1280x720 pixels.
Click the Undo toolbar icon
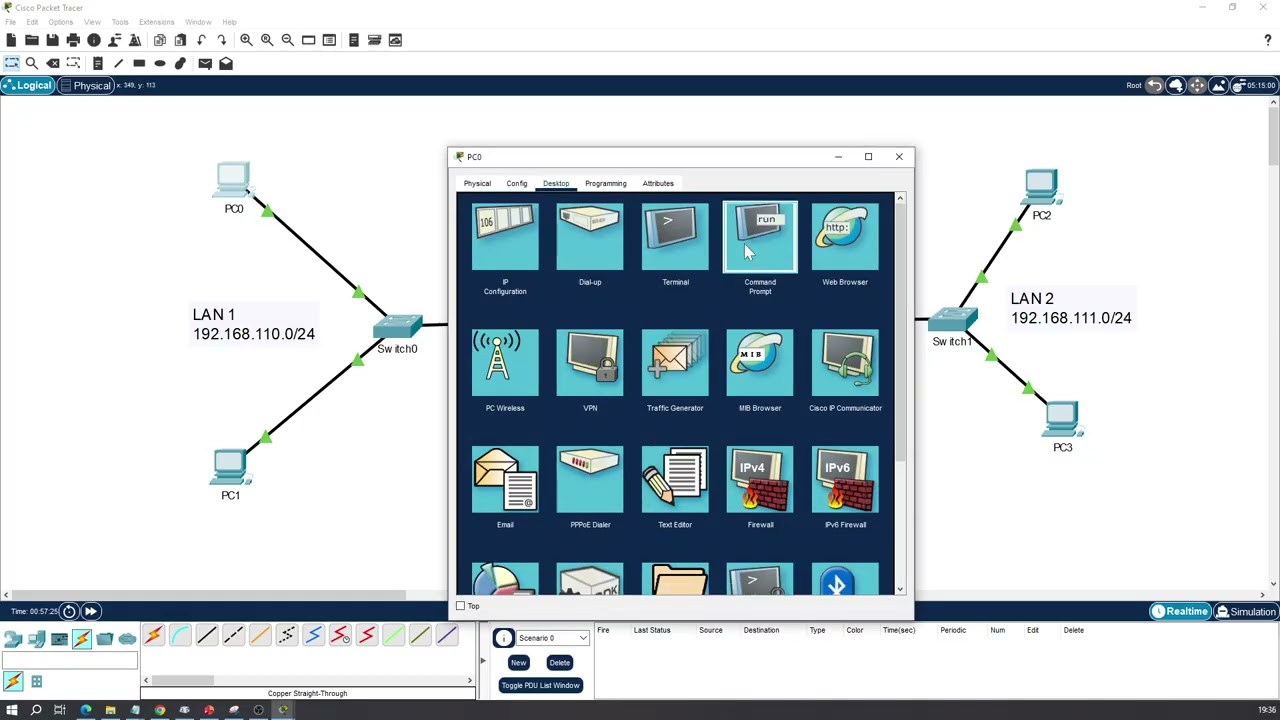click(201, 40)
